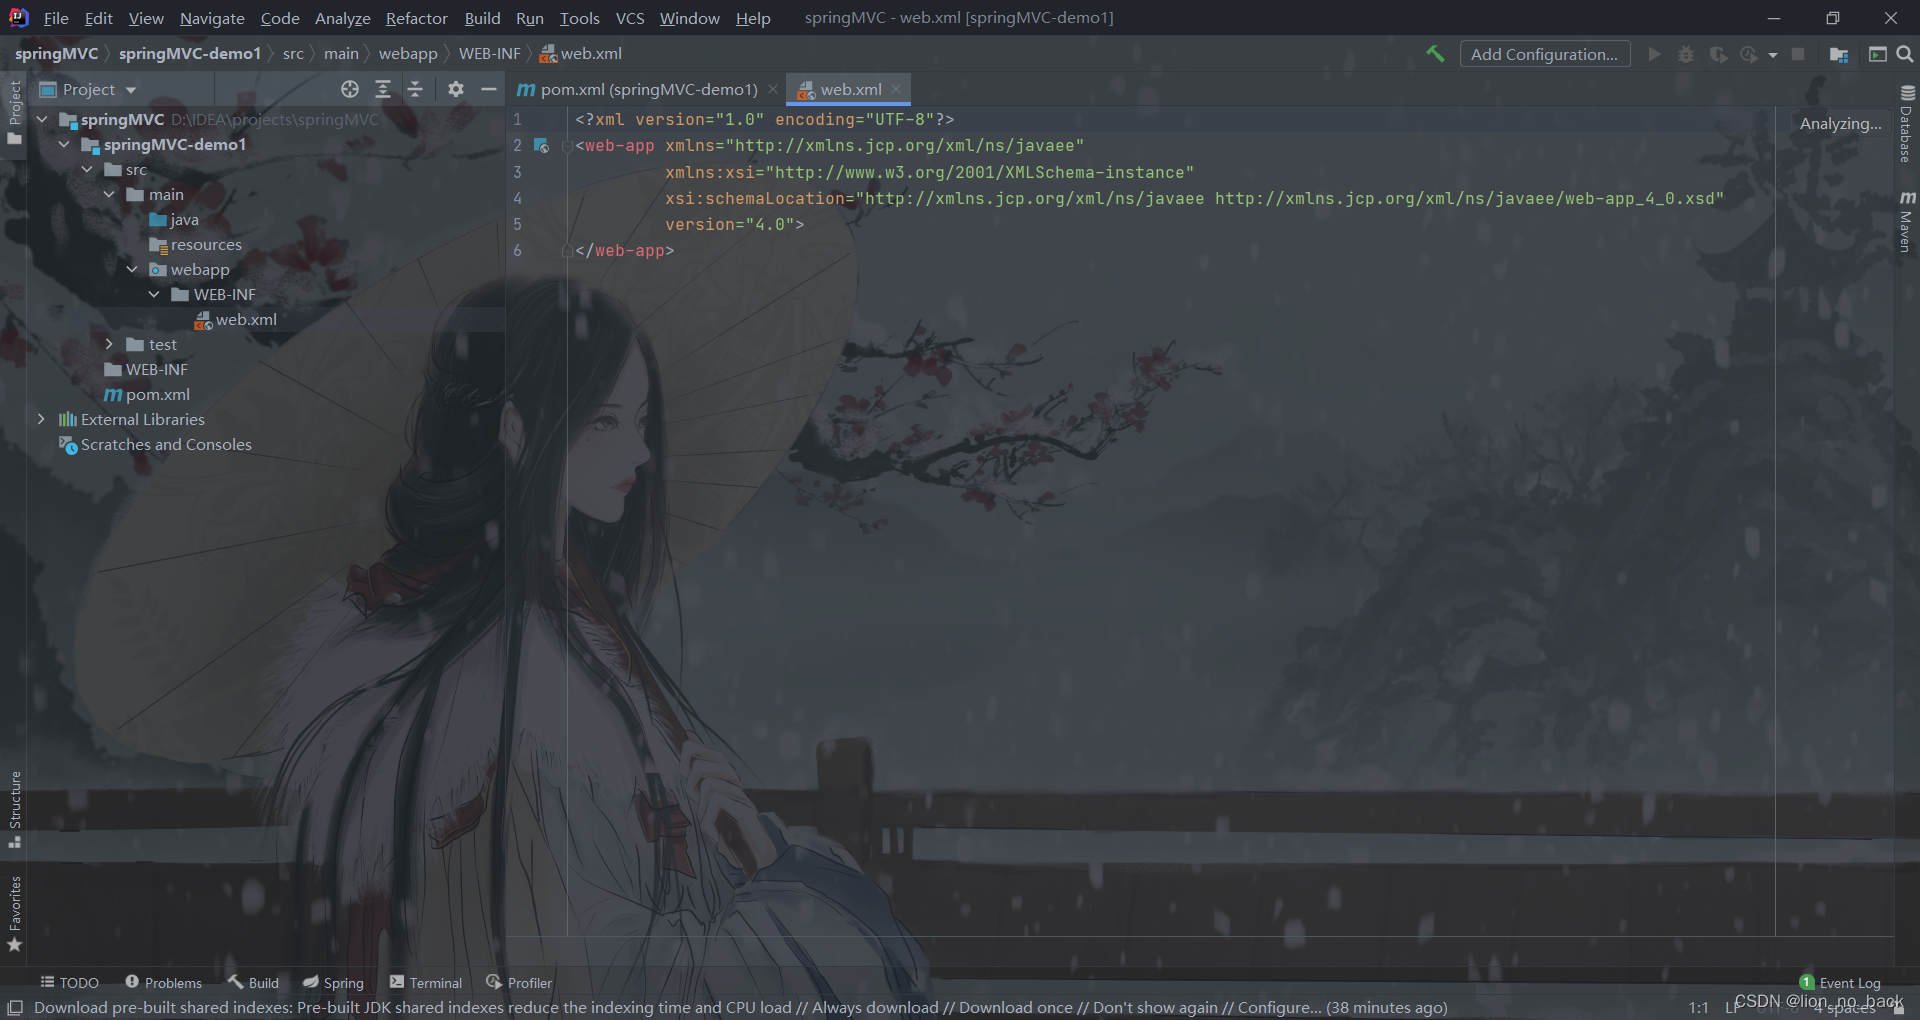This screenshot has height=1020, width=1920.
Task: Click the gutter icon on line 2
Action: [541, 146]
